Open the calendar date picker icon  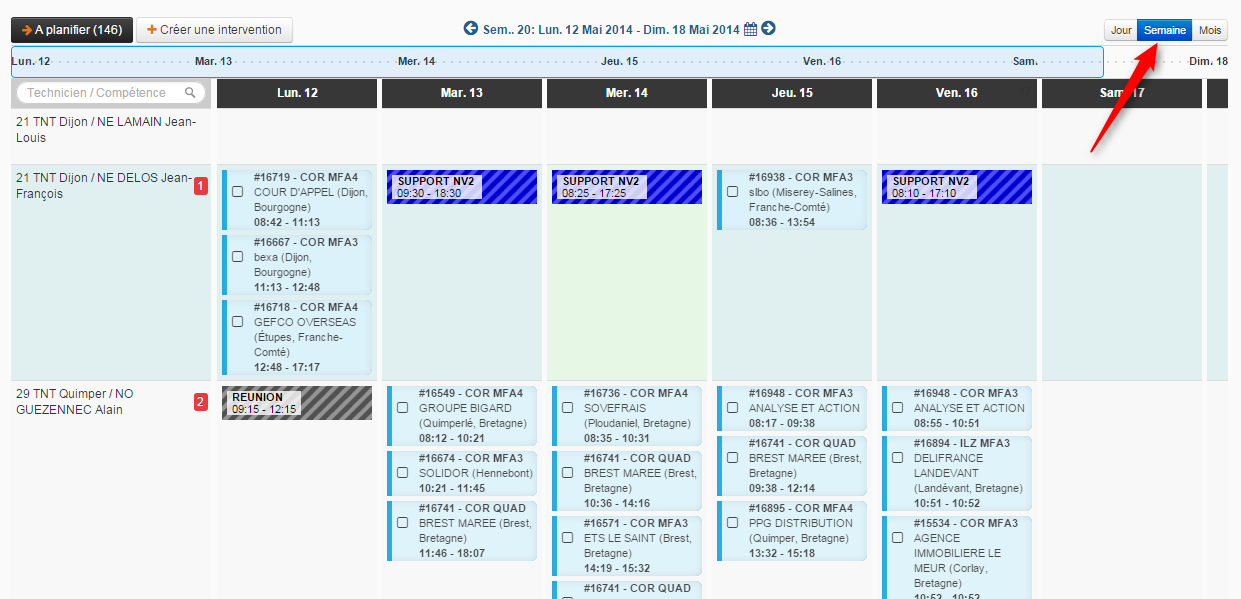tap(750, 30)
